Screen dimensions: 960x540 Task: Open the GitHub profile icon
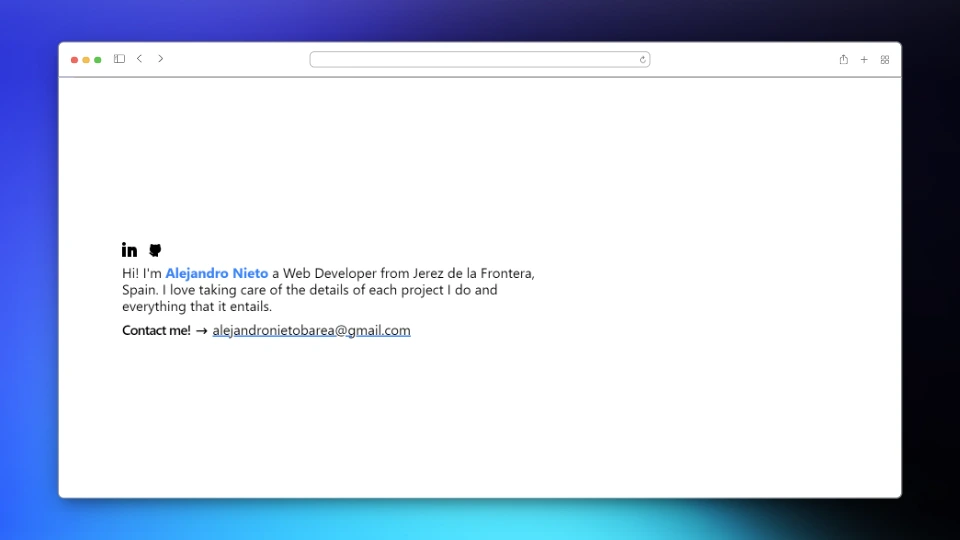(x=155, y=250)
